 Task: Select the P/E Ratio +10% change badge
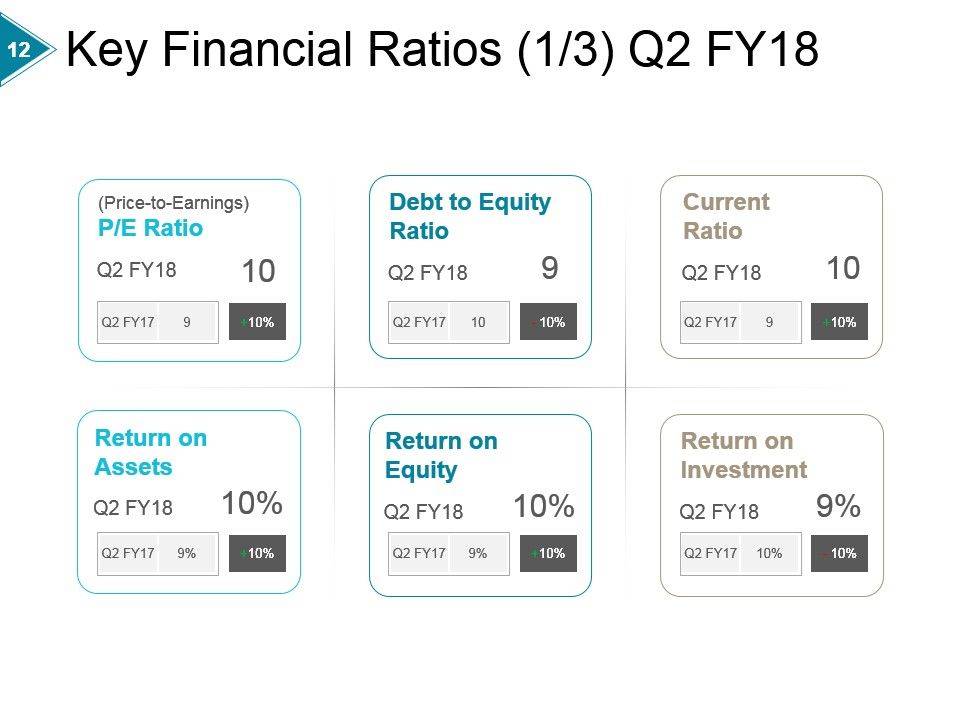(257, 321)
